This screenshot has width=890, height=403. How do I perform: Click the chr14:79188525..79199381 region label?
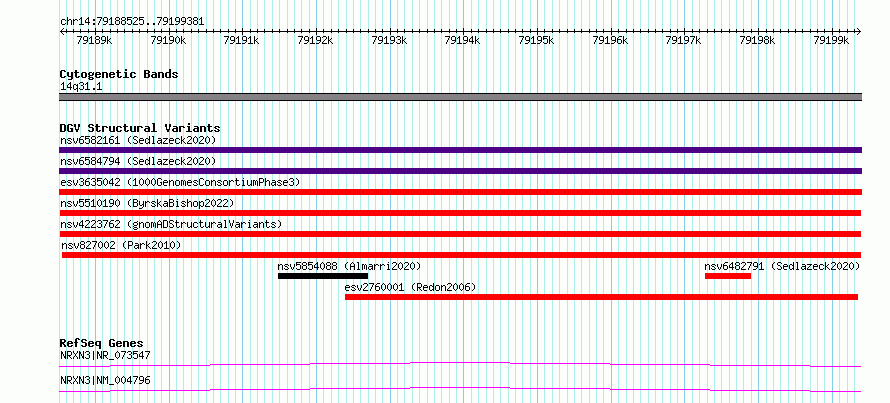pos(132,22)
